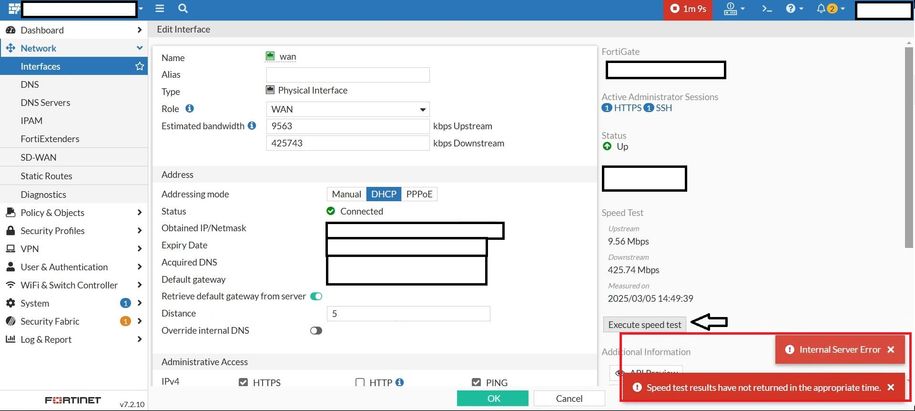This screenshot has height=411, width=915.
Task: Click the Upstream bandwidth field 9563
Action: (x=348, y=126)
